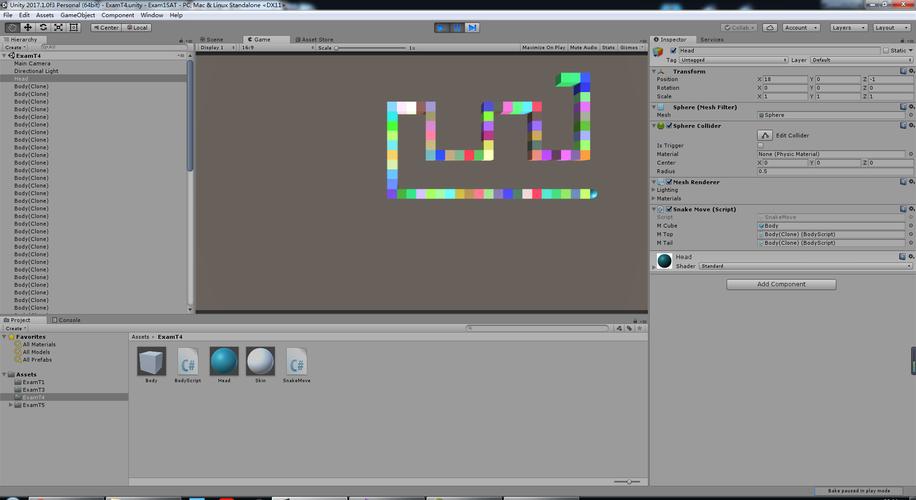Disable the Sphere Collider component checkbox
Screen dimensions: 916x500
pos(669,126)
